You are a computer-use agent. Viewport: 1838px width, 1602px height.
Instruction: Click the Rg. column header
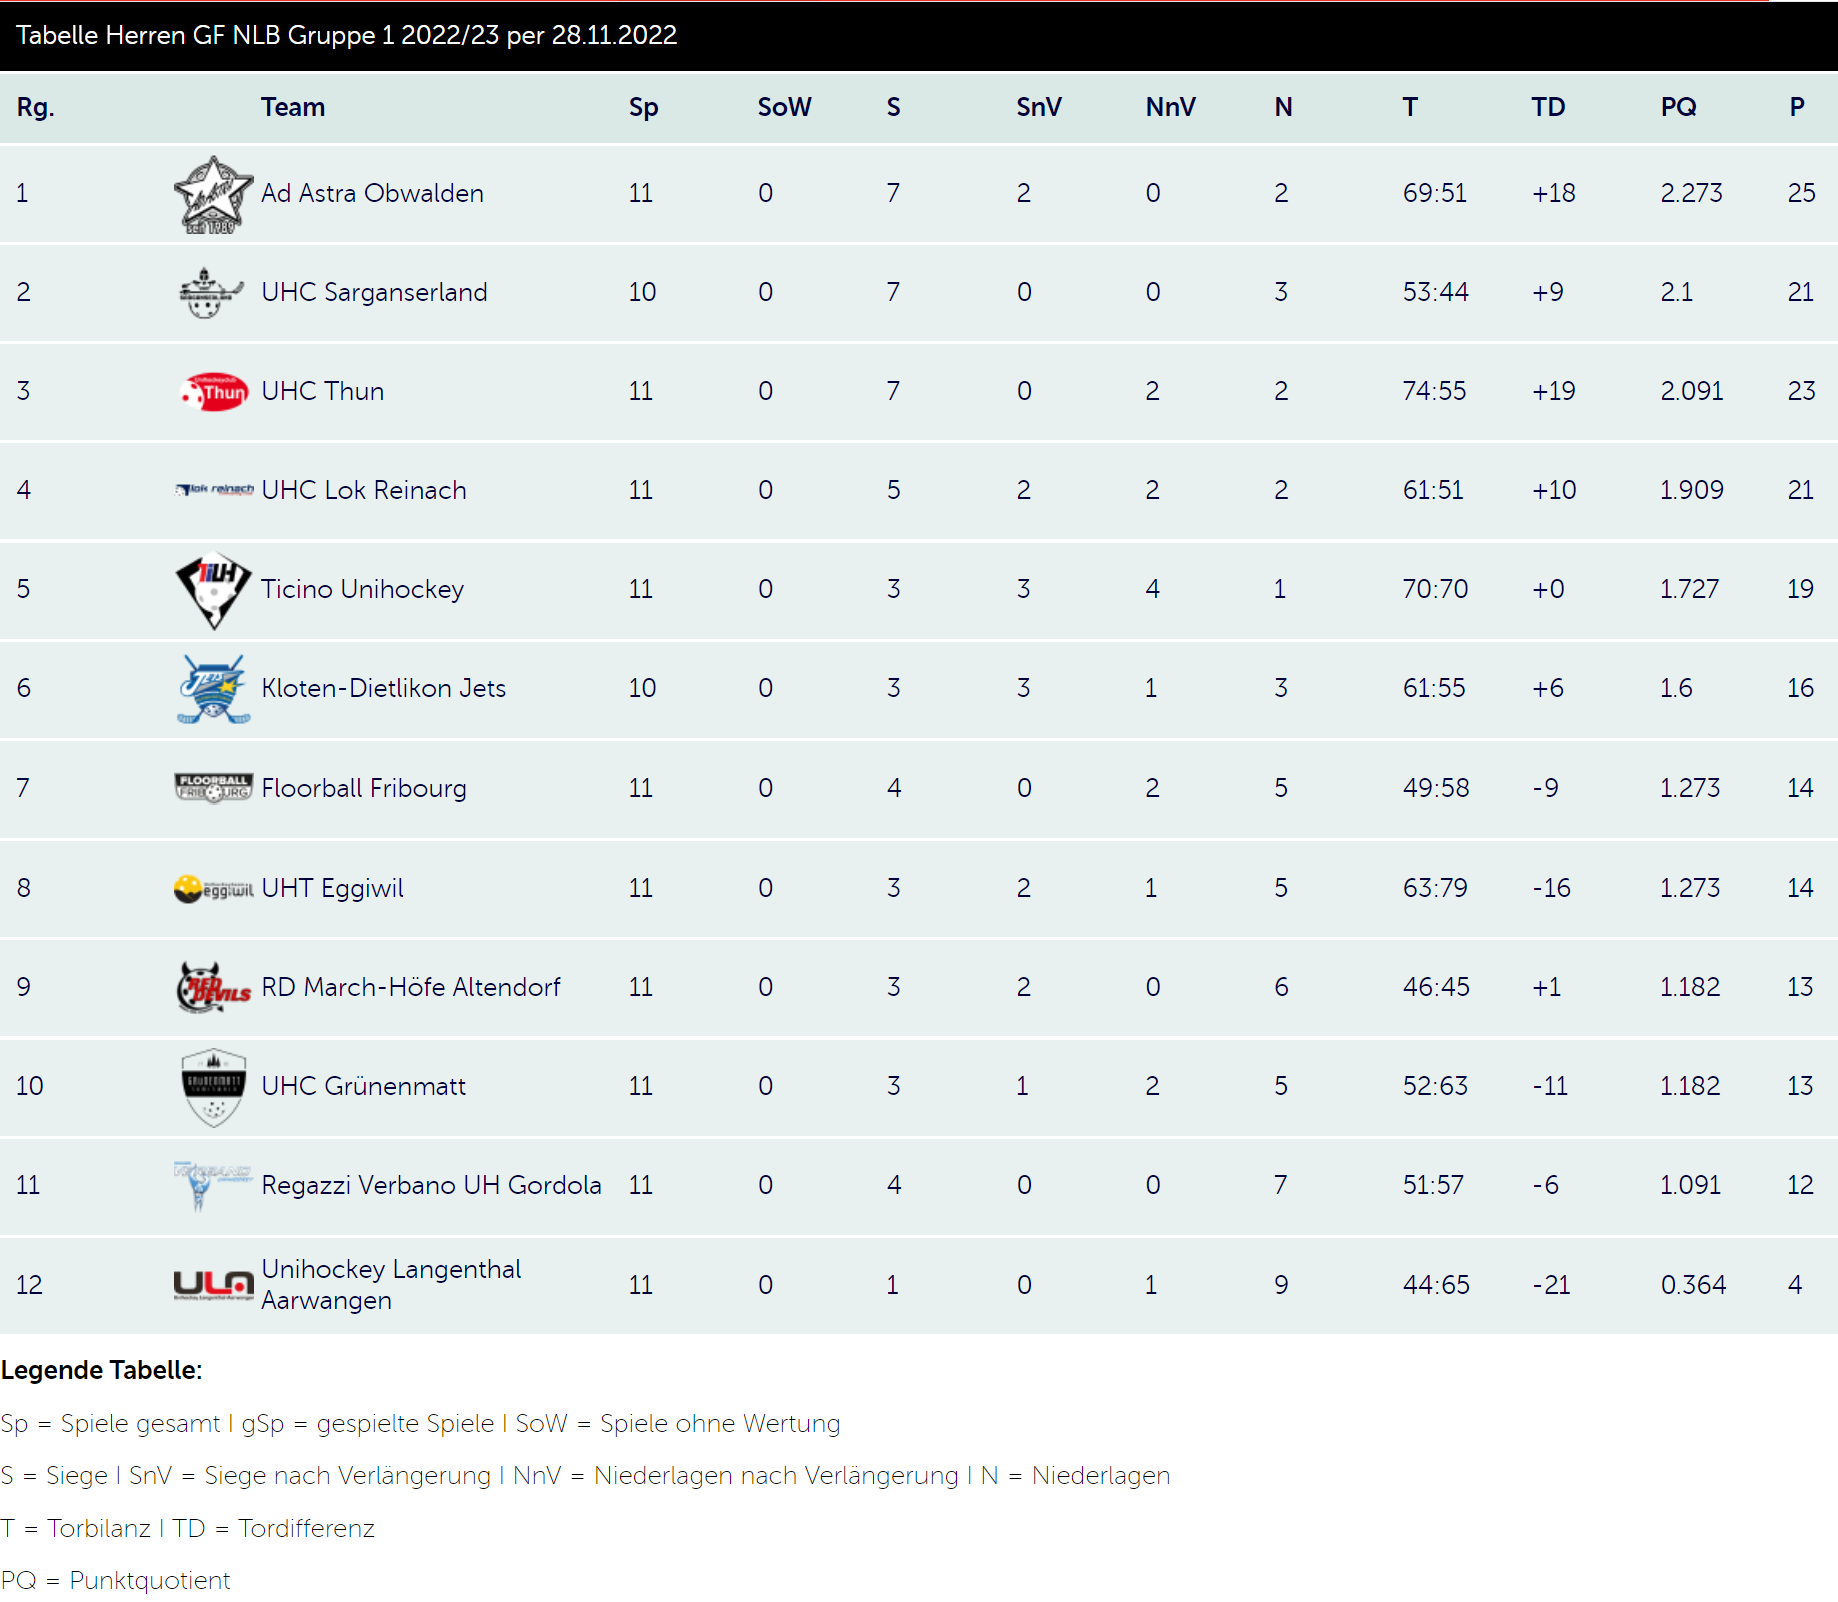35,107
